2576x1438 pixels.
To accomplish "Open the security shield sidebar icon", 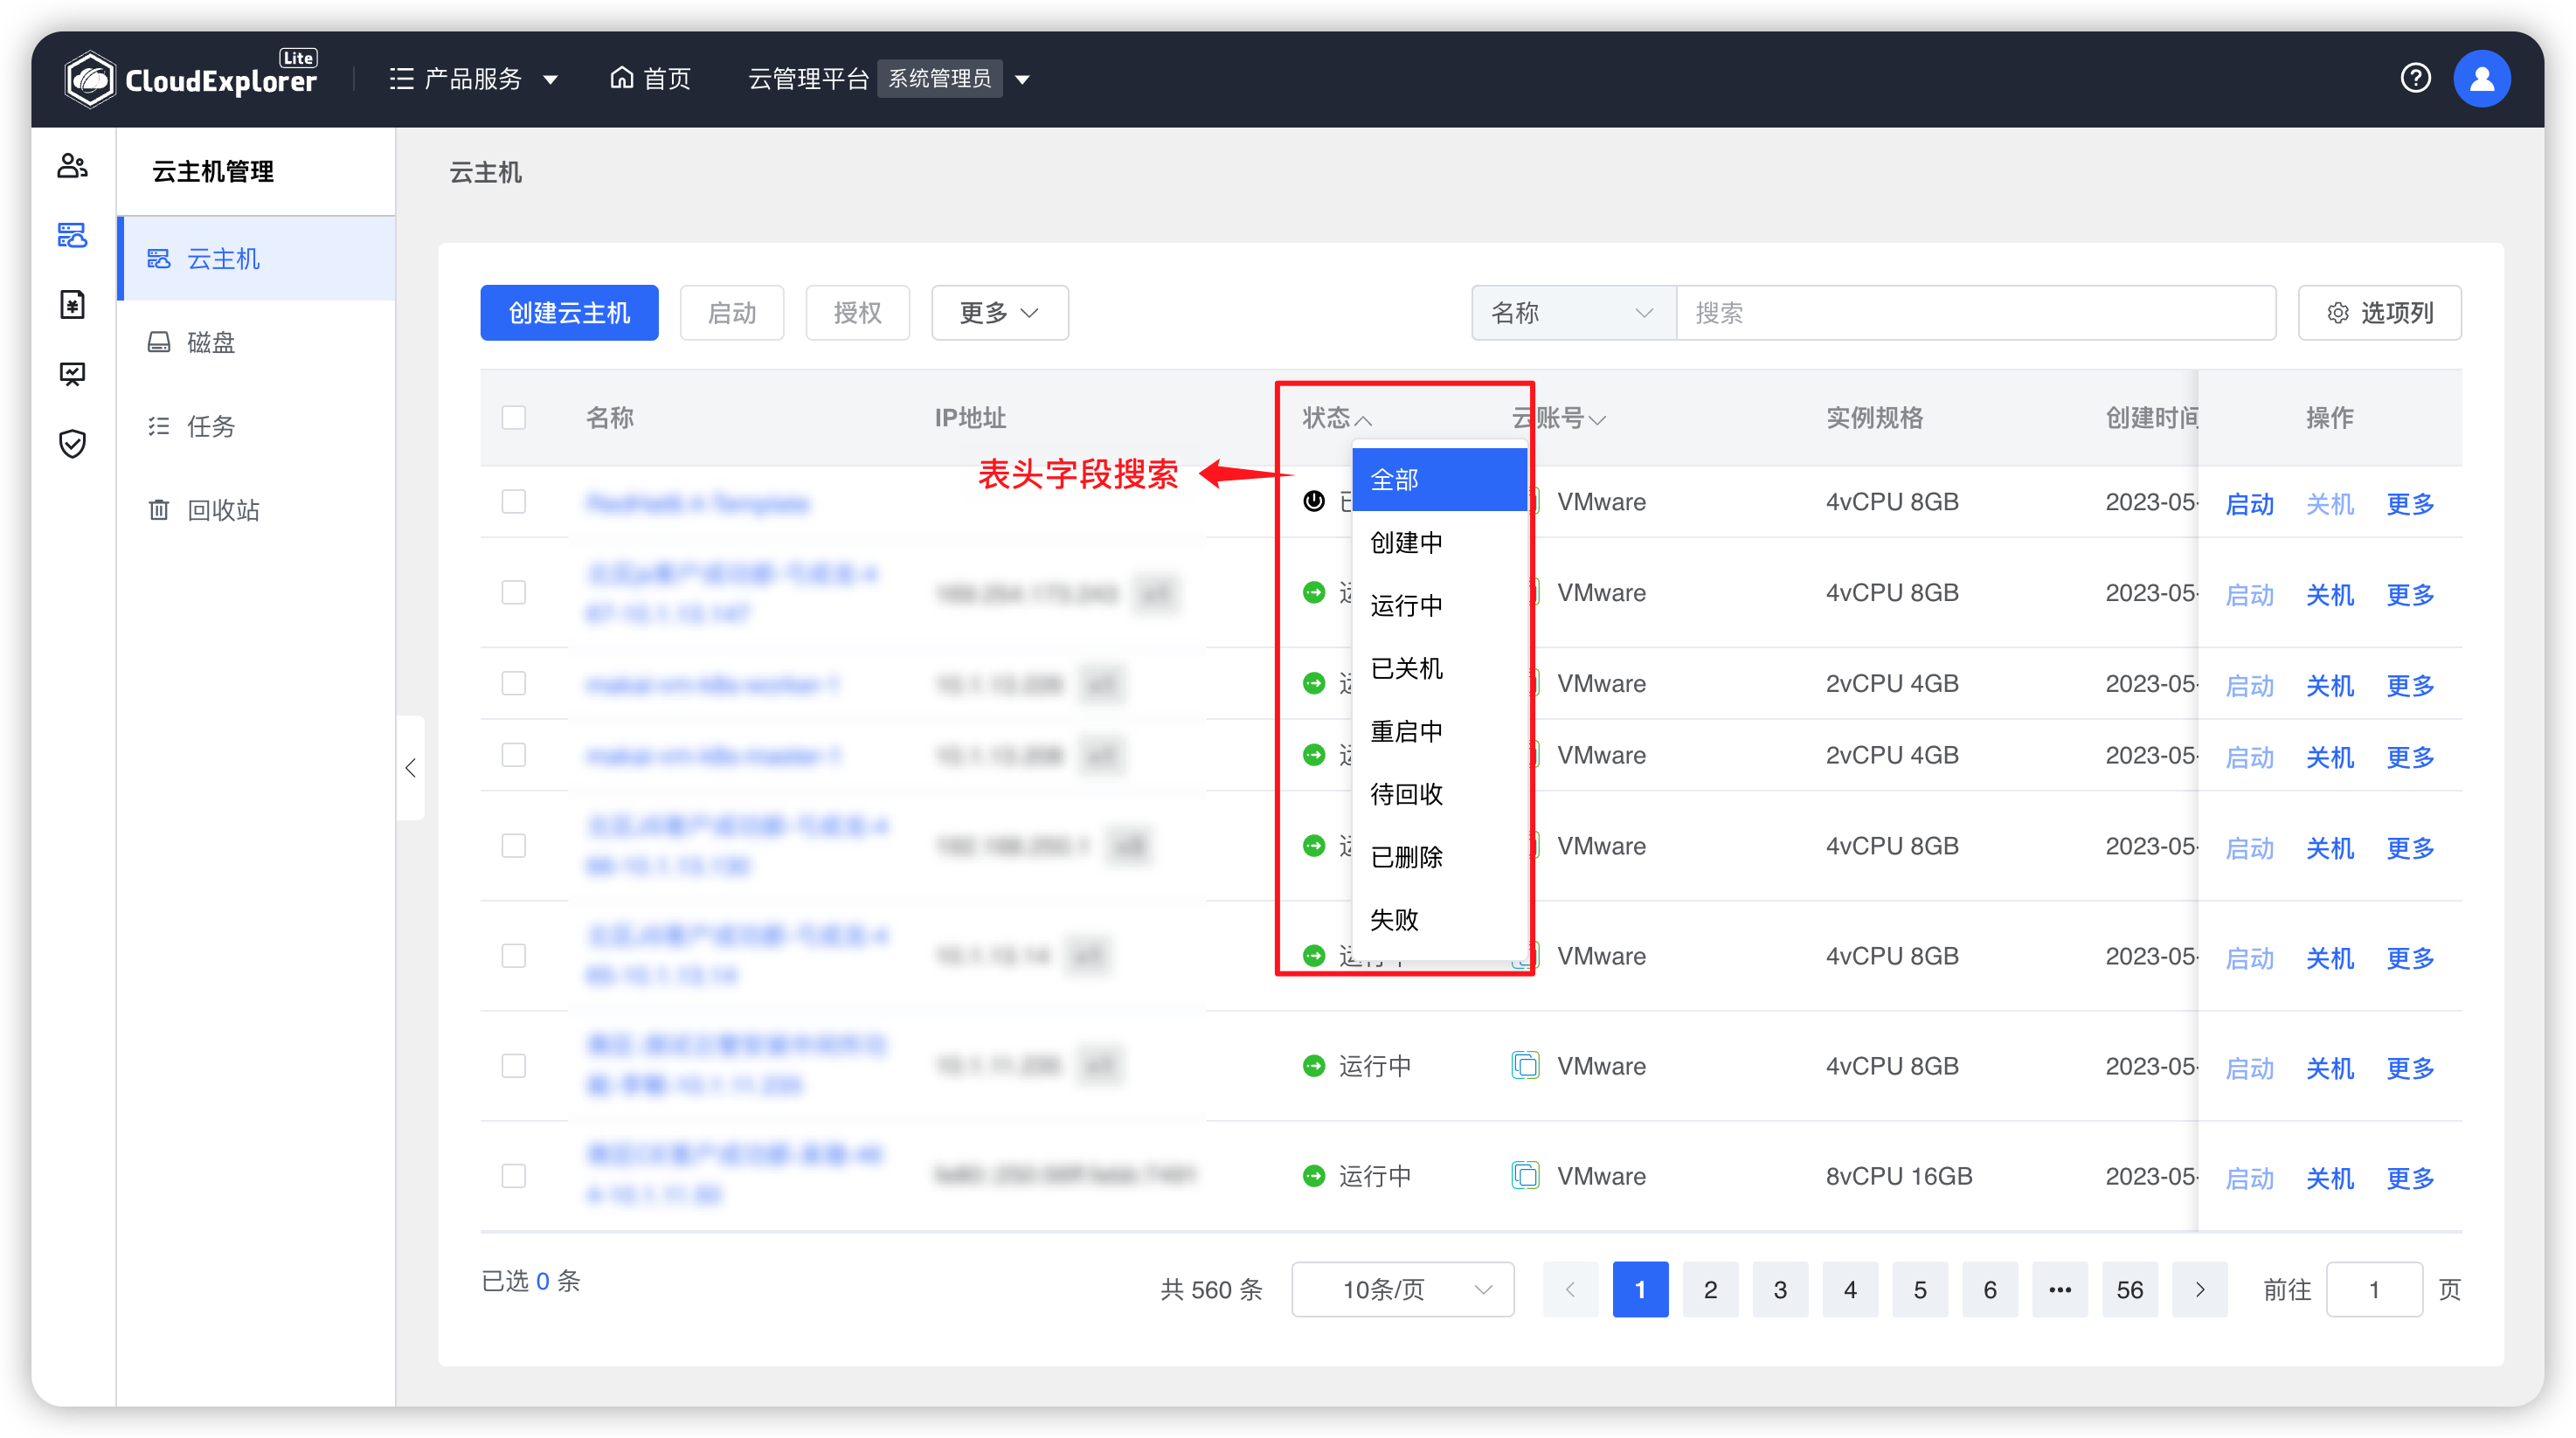I will tap(72, 443).
